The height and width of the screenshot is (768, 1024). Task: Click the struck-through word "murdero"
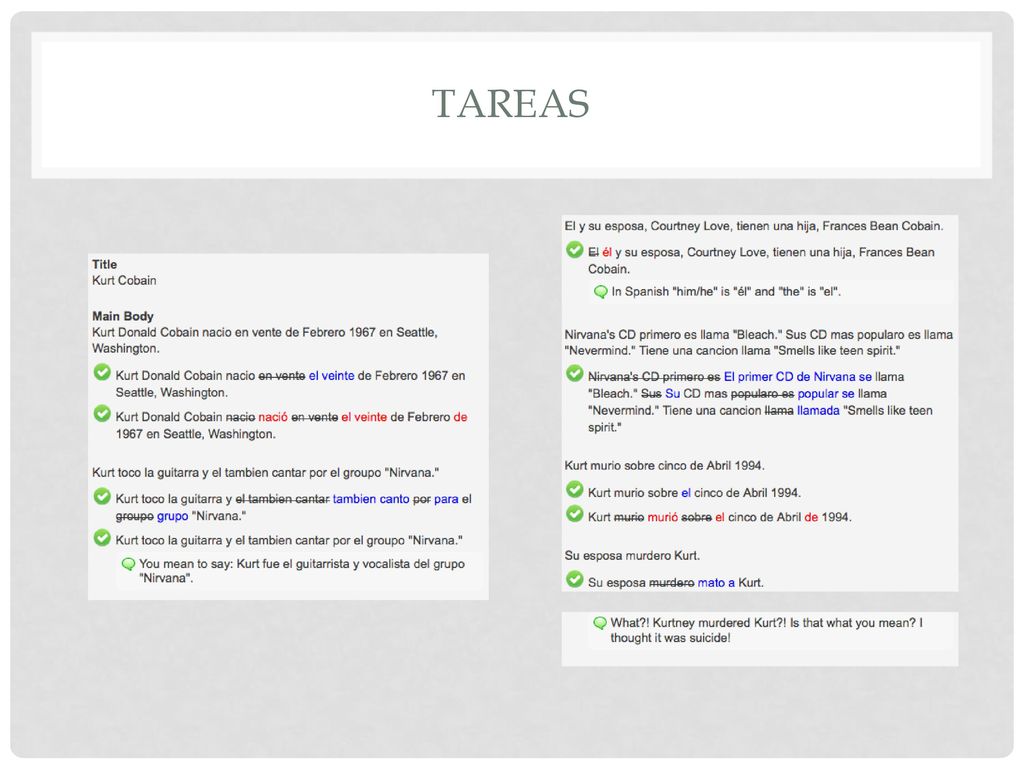[672, 583]
